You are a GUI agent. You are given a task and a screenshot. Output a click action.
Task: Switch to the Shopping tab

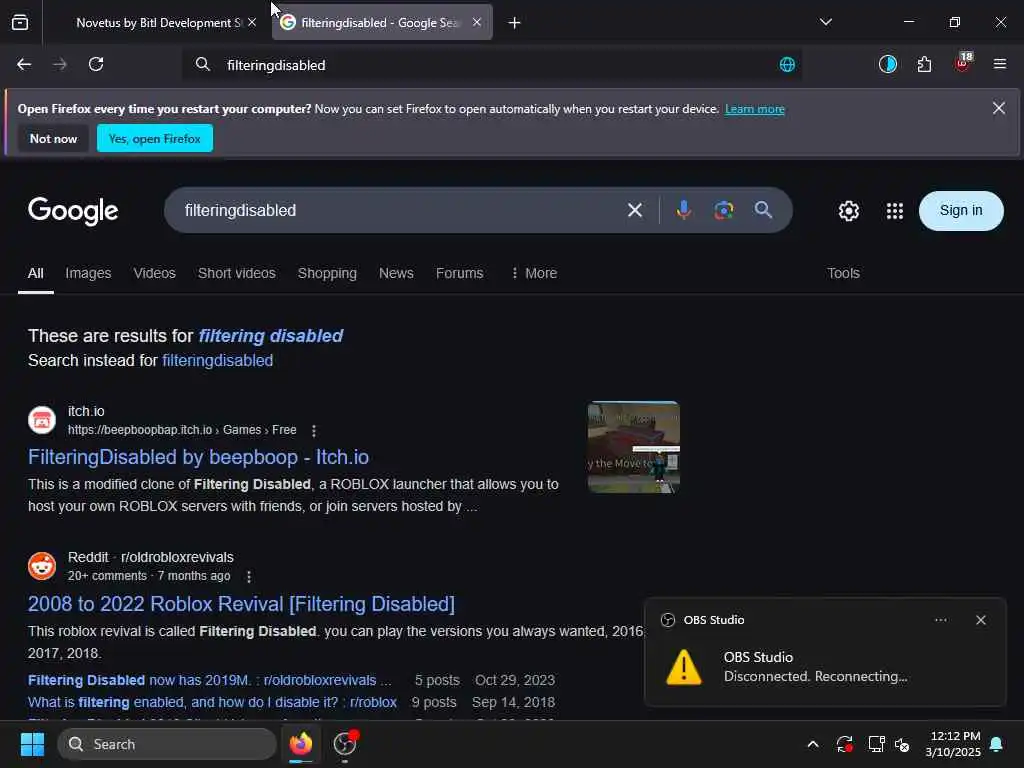pyautogui.click(x=327, y=274)
